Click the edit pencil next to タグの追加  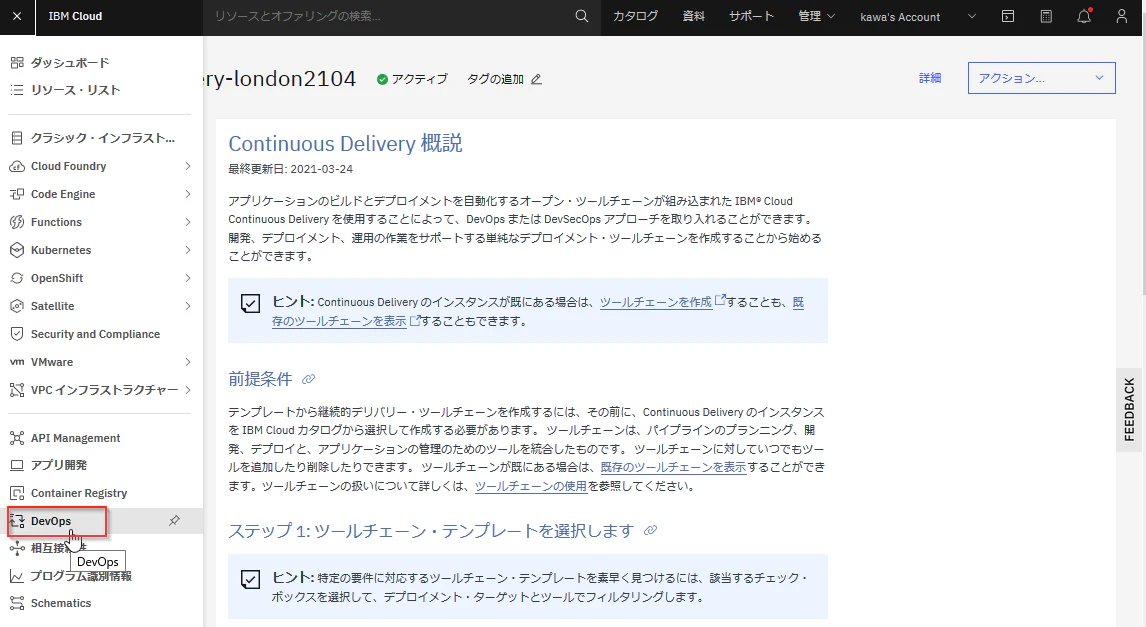coord(536,80)
